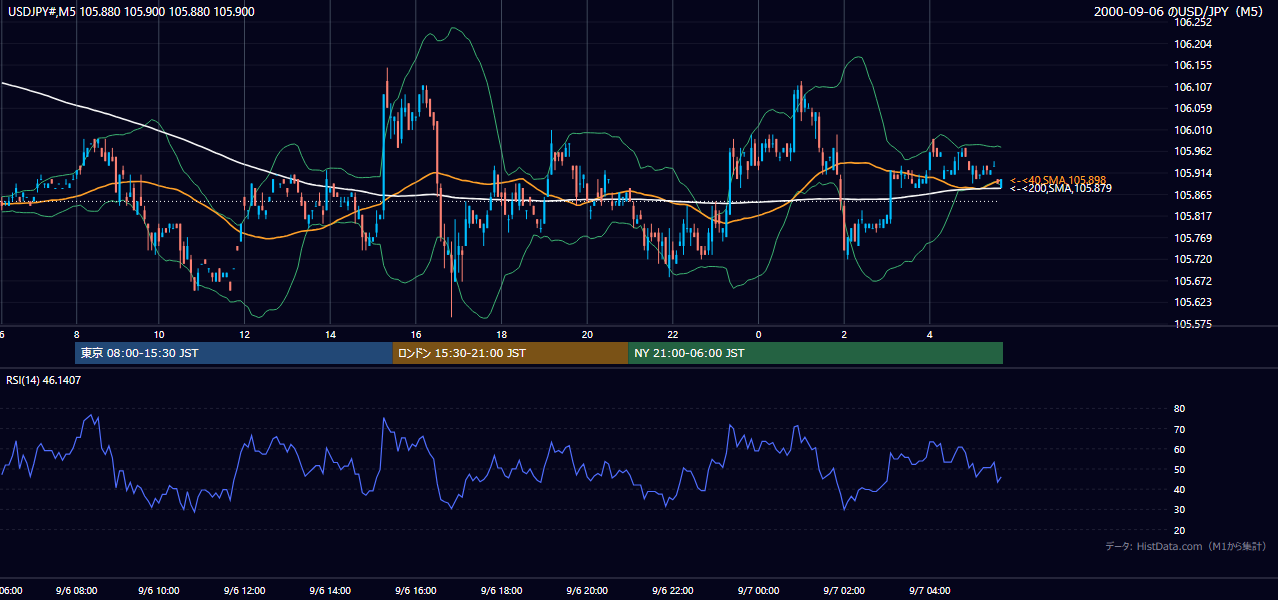Click hour 18 on the price chart axis

[x=502, y=334]
